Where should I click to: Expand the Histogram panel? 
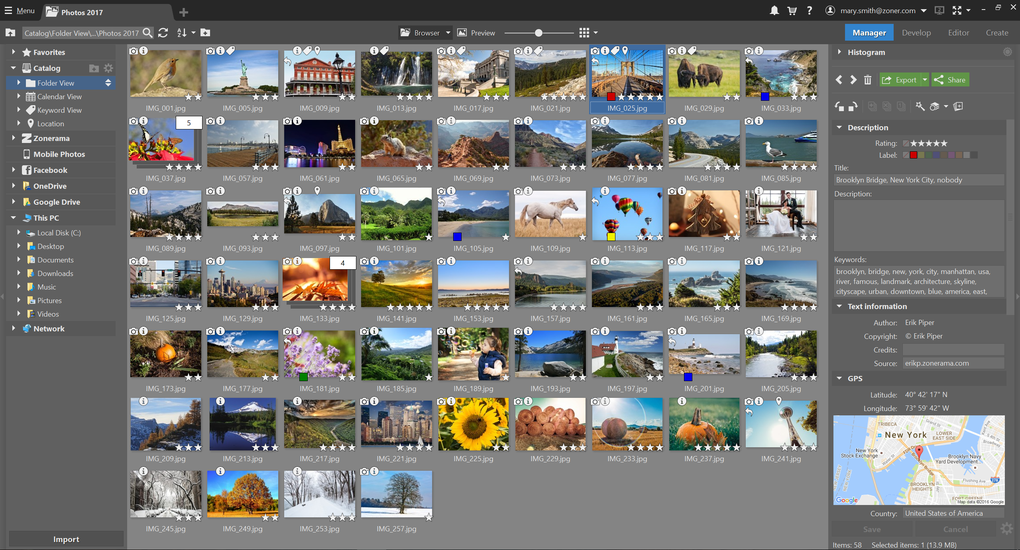point(839,52)
